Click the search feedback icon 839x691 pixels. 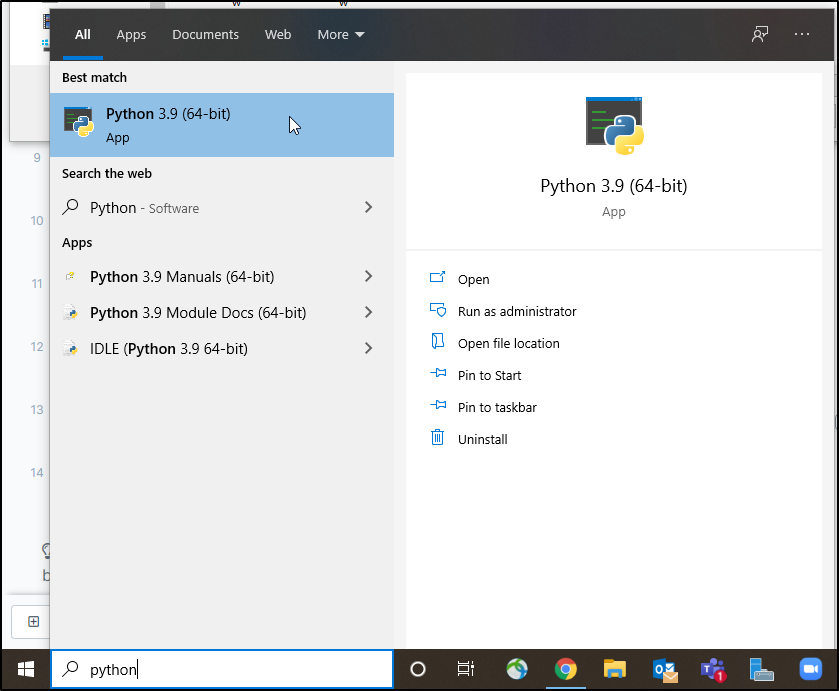click(760, 34)
